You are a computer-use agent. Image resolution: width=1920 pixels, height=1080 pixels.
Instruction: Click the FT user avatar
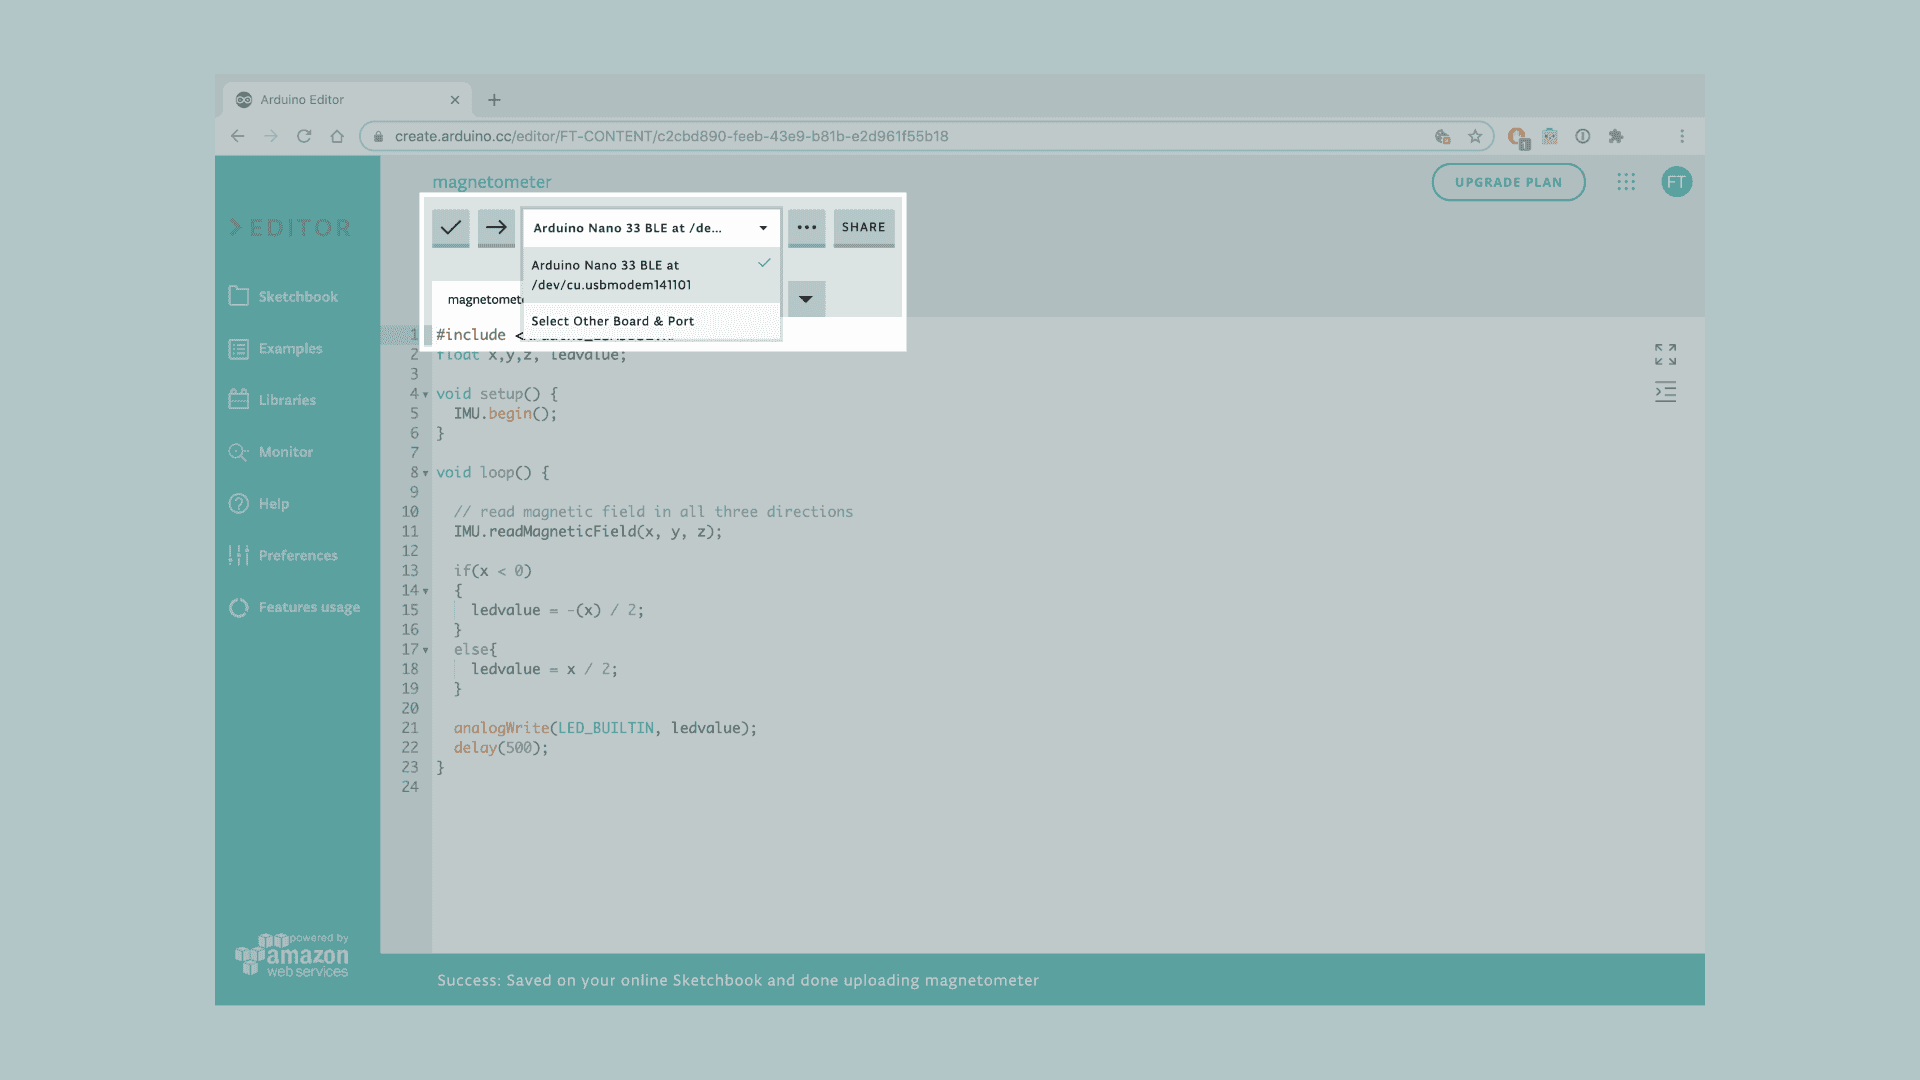click(x=1676, y=182)
